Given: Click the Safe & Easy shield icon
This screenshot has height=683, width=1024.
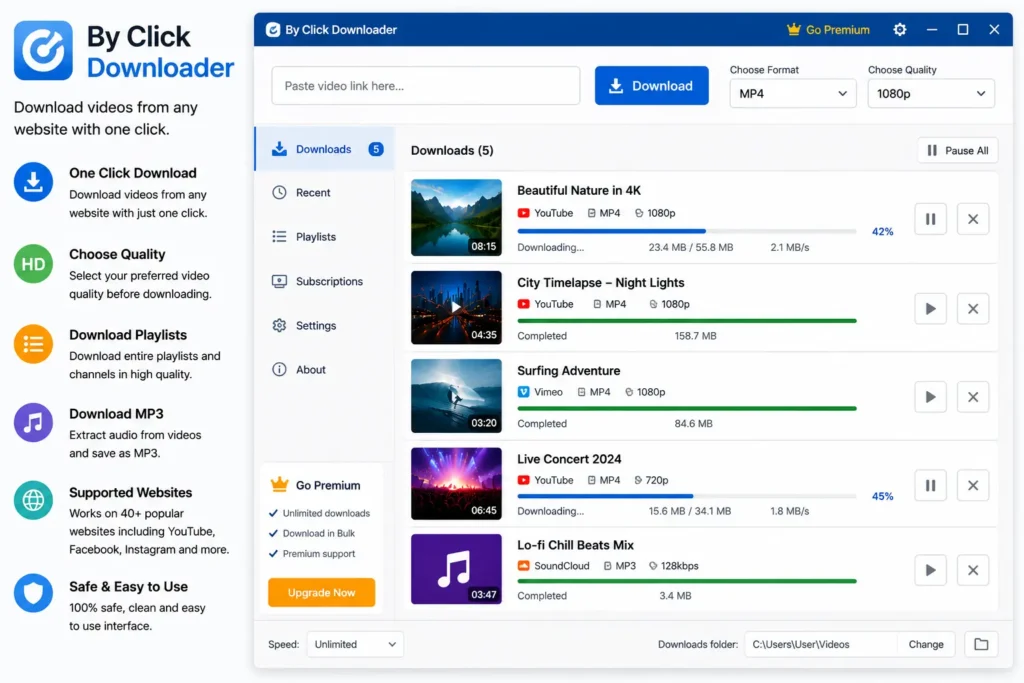Looking at the screenshot, I should point(33,593).
